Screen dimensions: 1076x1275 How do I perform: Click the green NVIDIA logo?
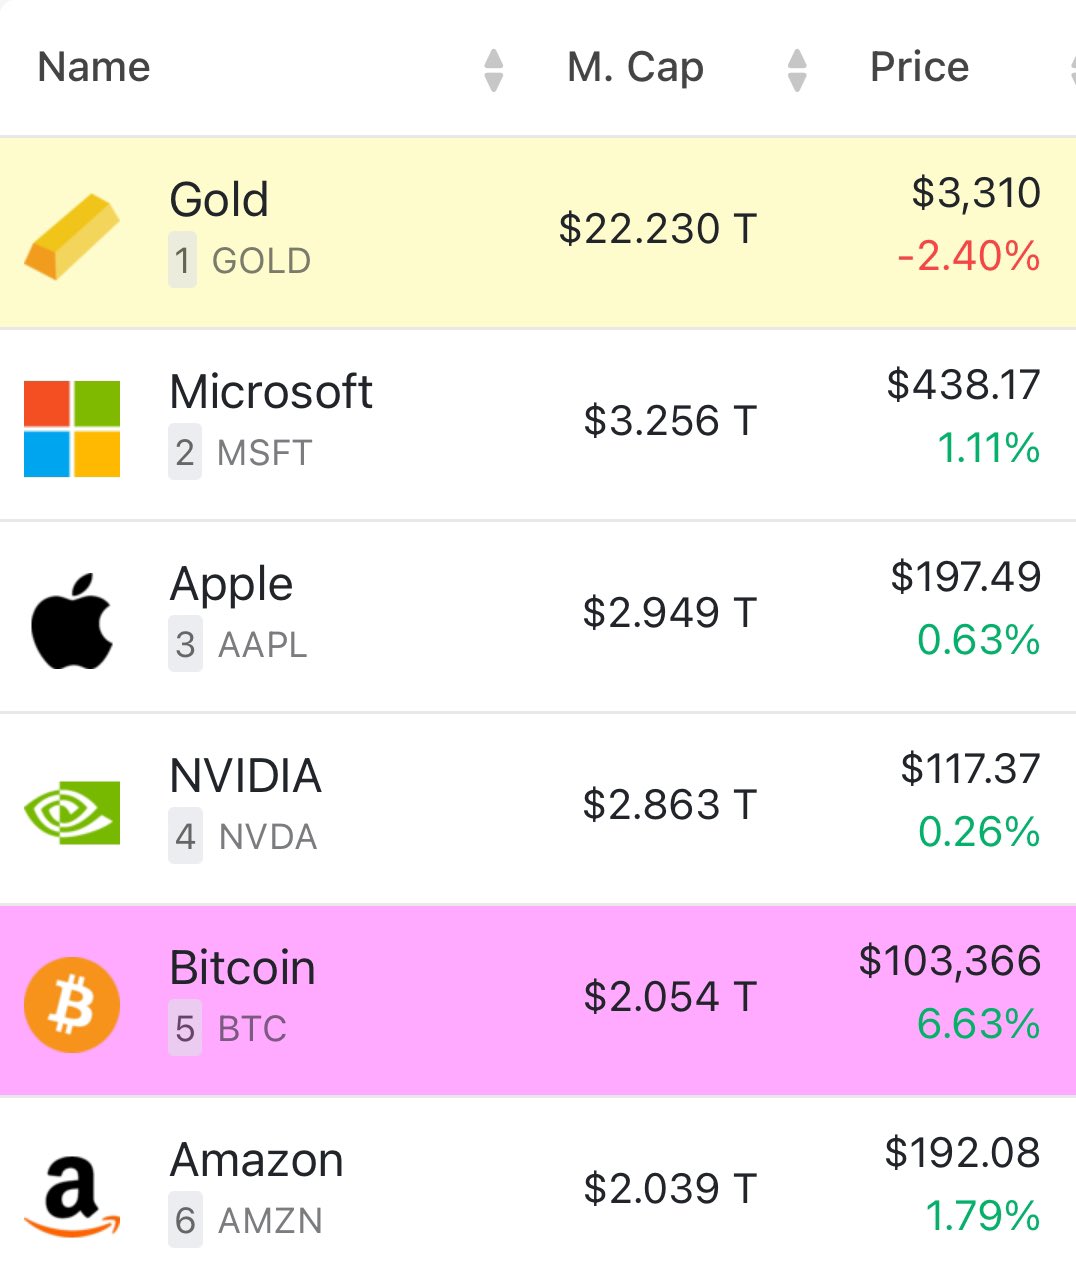pos(72,812)
